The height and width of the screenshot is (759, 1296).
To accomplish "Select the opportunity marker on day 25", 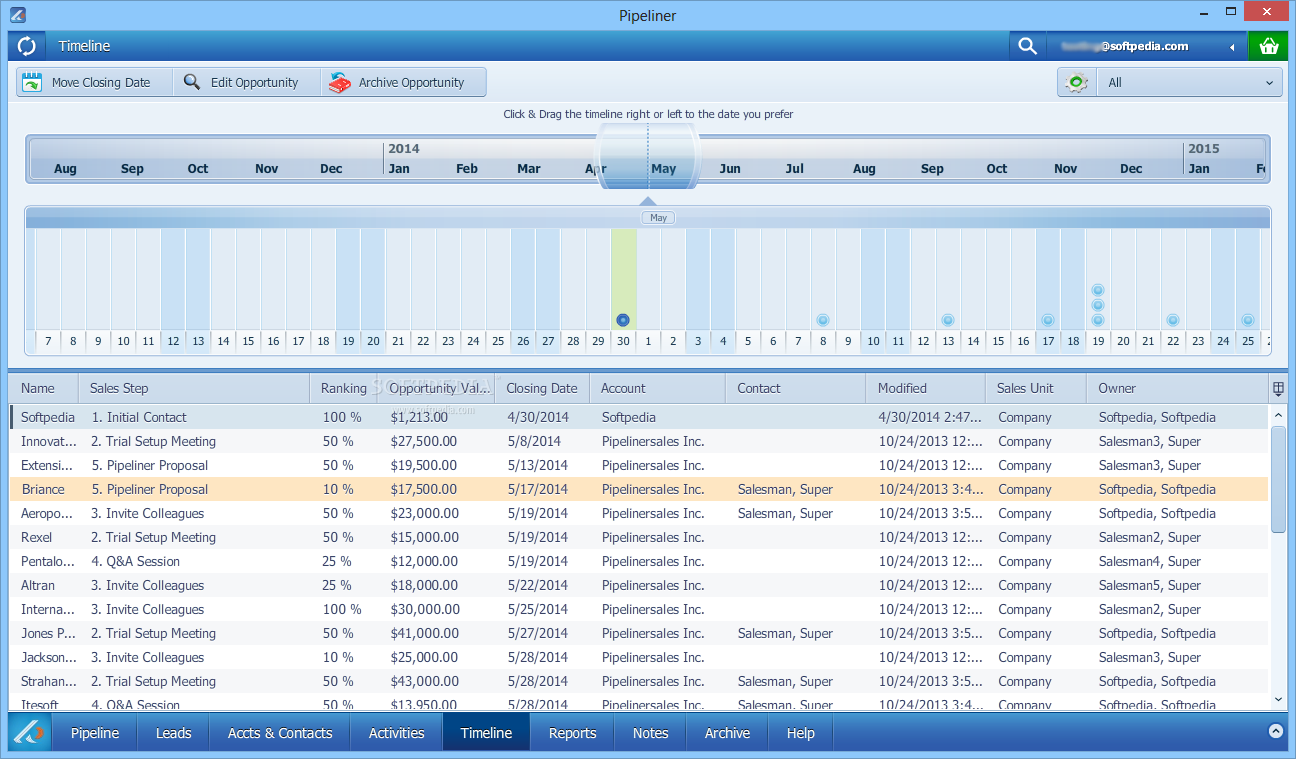I will tap(1248, 320).
